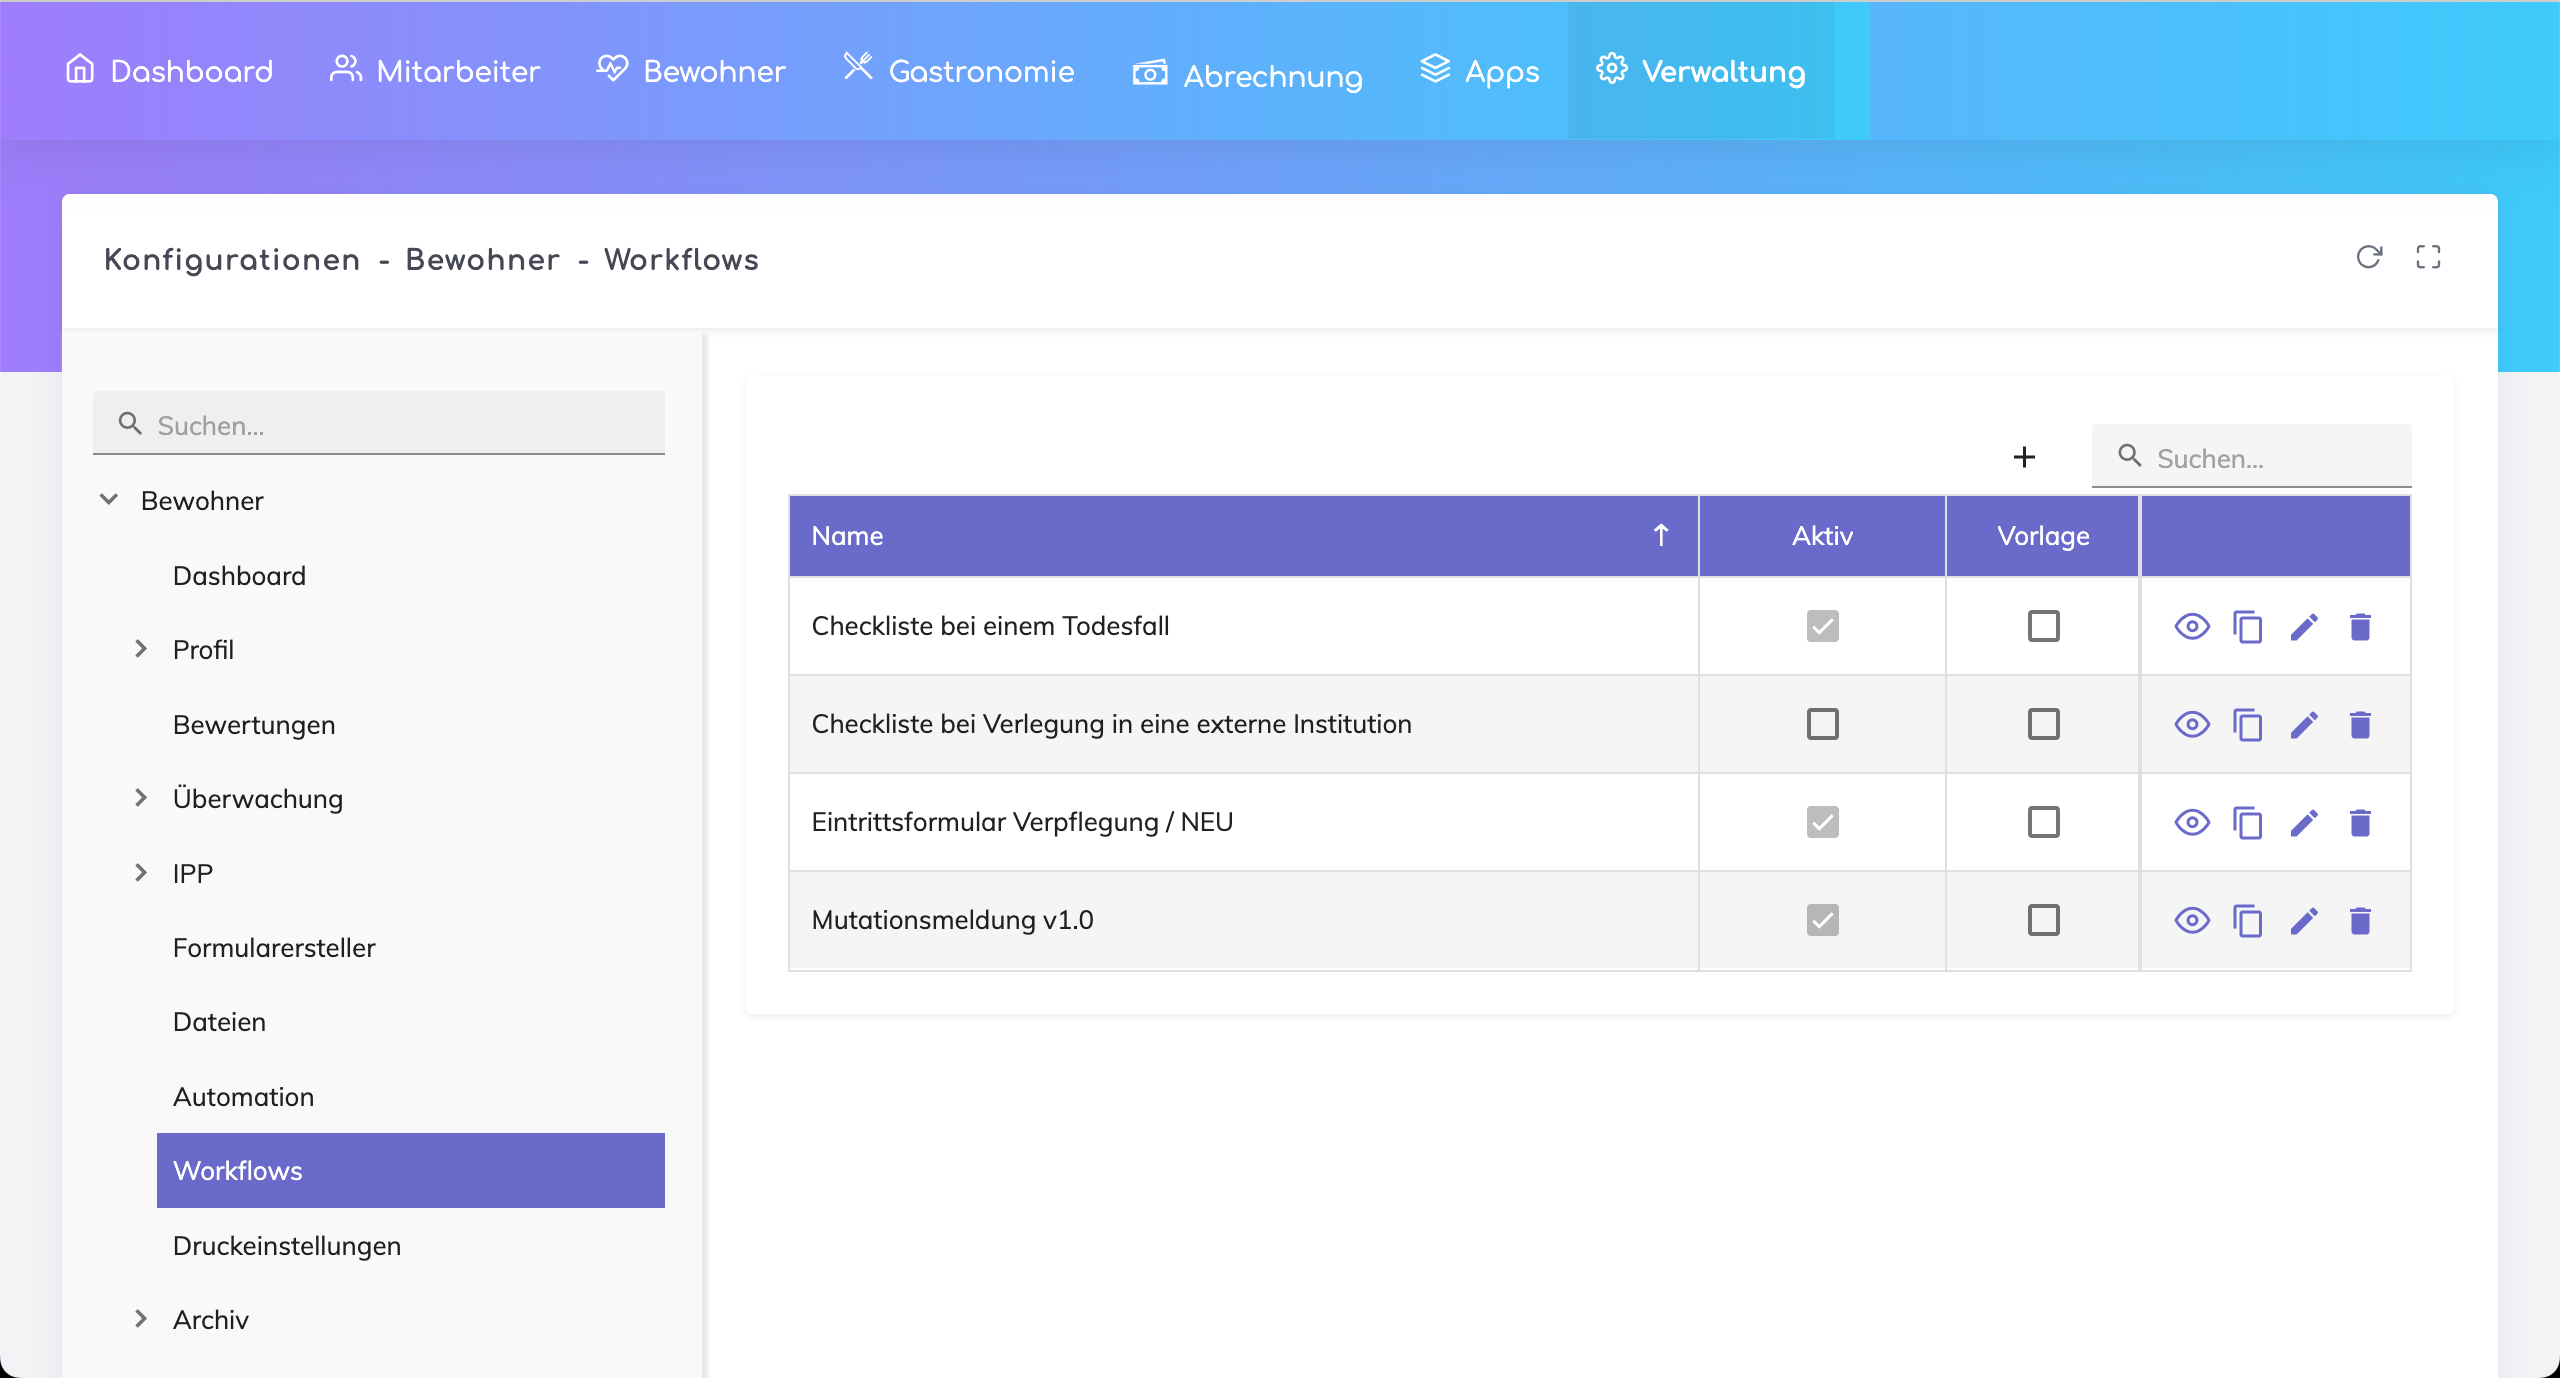Viewport: 2560px width, 1378px height.
Task: Trash the Checkliste bei einem Todesfall row
Action: tap(2360, 627)
